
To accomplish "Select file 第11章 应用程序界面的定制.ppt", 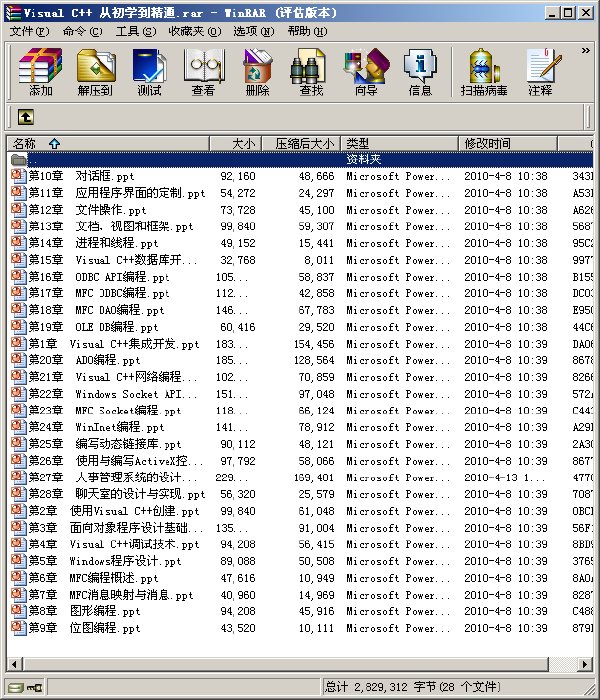I will [x=117, y=193].
